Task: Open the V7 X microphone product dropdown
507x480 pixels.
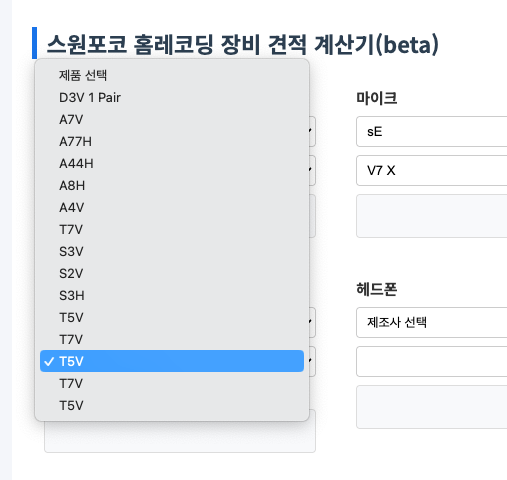Action: click(431, 170)
